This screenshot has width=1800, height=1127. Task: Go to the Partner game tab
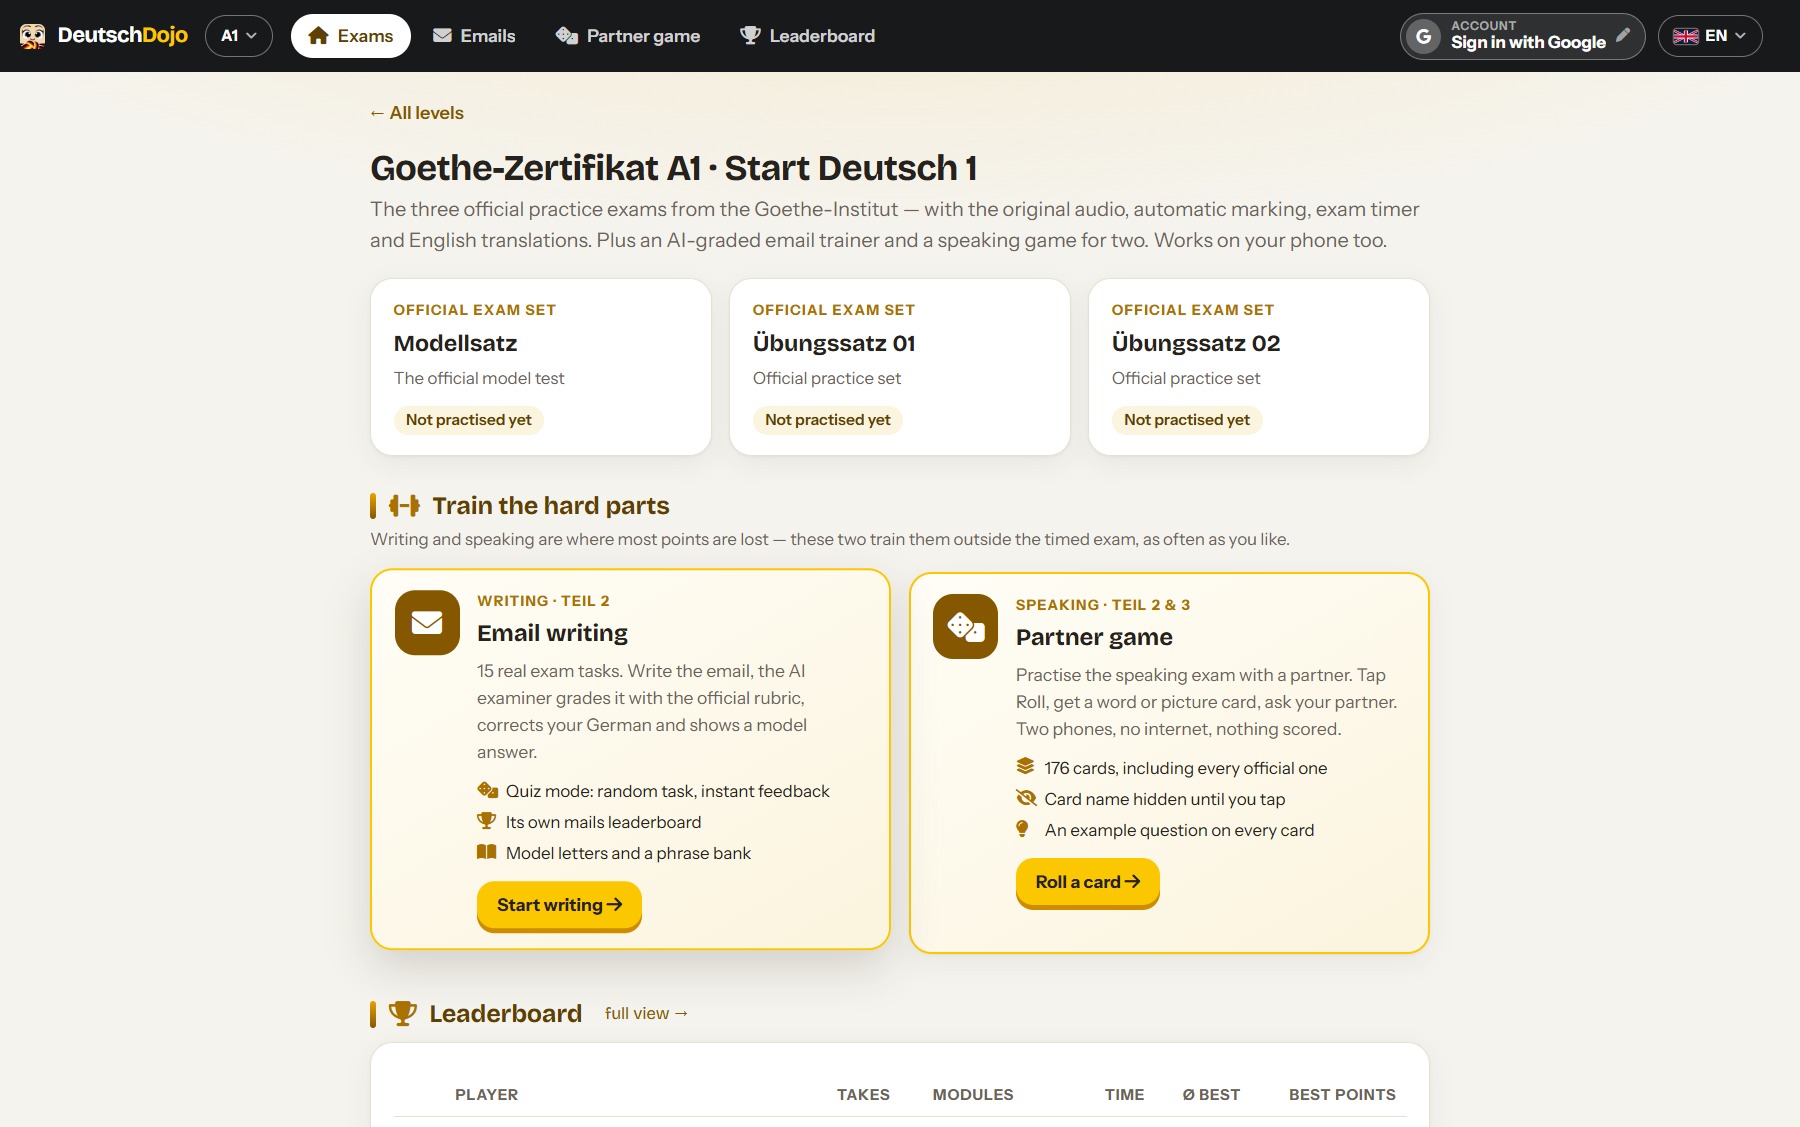click(x=628, y=36)
